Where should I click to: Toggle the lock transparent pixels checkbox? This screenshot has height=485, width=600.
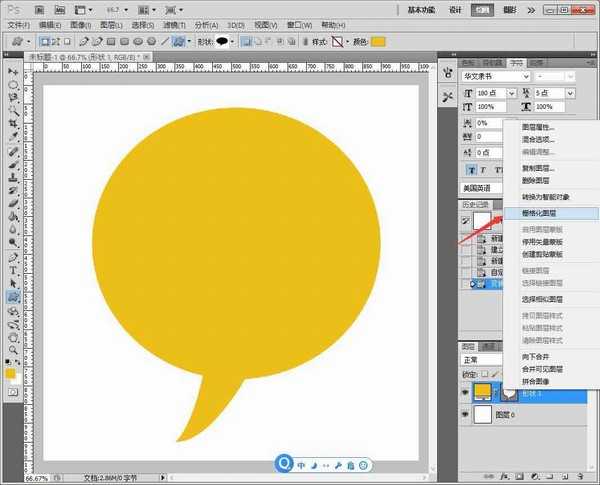[x=483, y=373]
